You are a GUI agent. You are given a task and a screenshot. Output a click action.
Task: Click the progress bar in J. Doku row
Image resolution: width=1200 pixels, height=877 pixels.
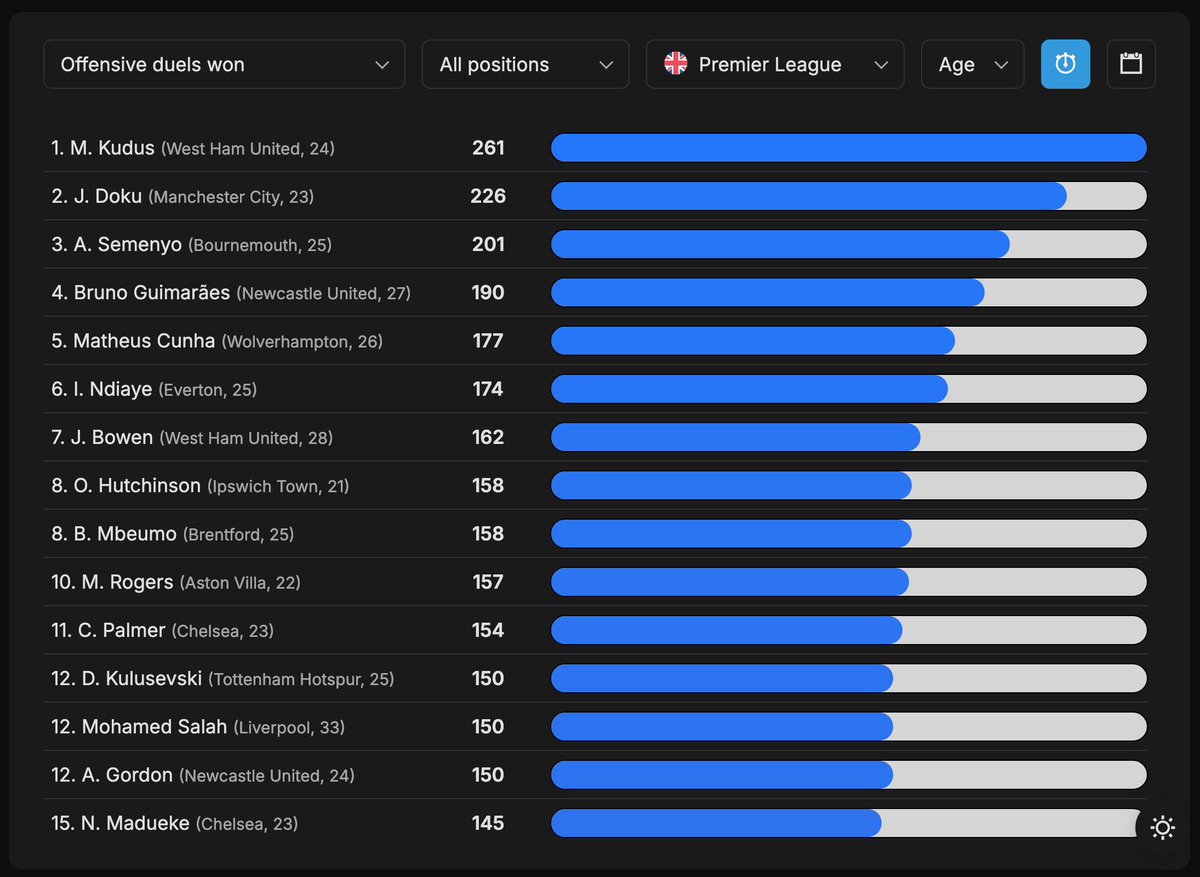848,196
